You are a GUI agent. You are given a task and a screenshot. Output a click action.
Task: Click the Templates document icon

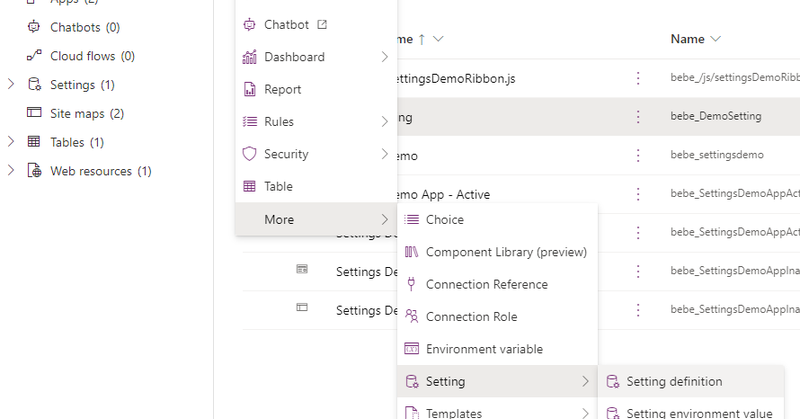tap(411, 412)
